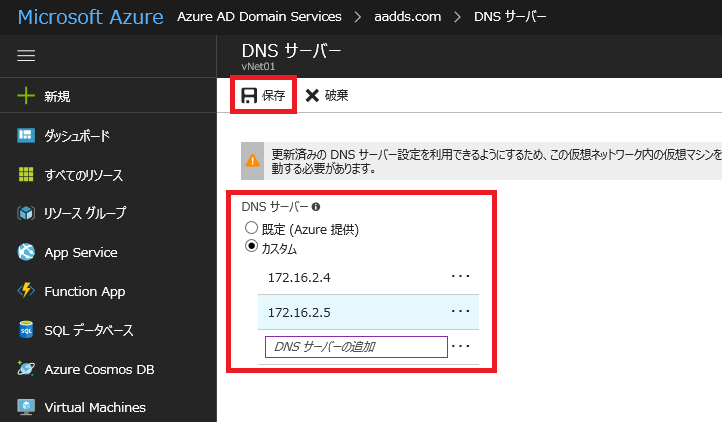Click the Function App lightning icon
The height and width of the screenshot is (422, 722).
(27, 291)
